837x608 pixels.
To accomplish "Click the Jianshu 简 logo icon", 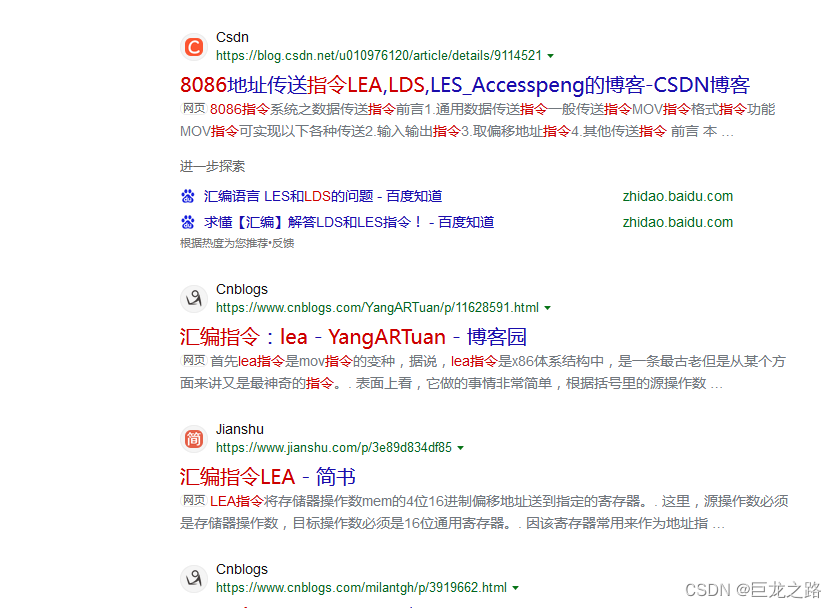I will (x=193, y=438).
